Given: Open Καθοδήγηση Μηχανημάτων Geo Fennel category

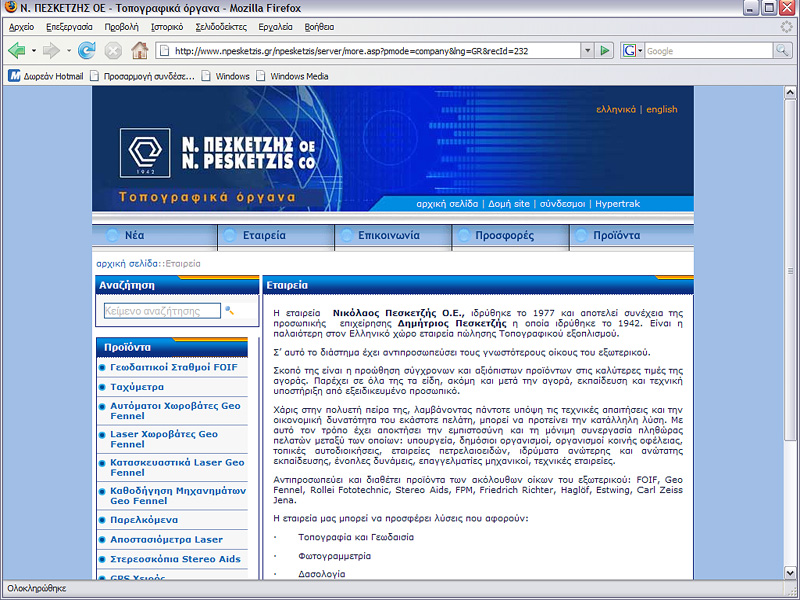Looking at the screenshot, I should (178, 495).
